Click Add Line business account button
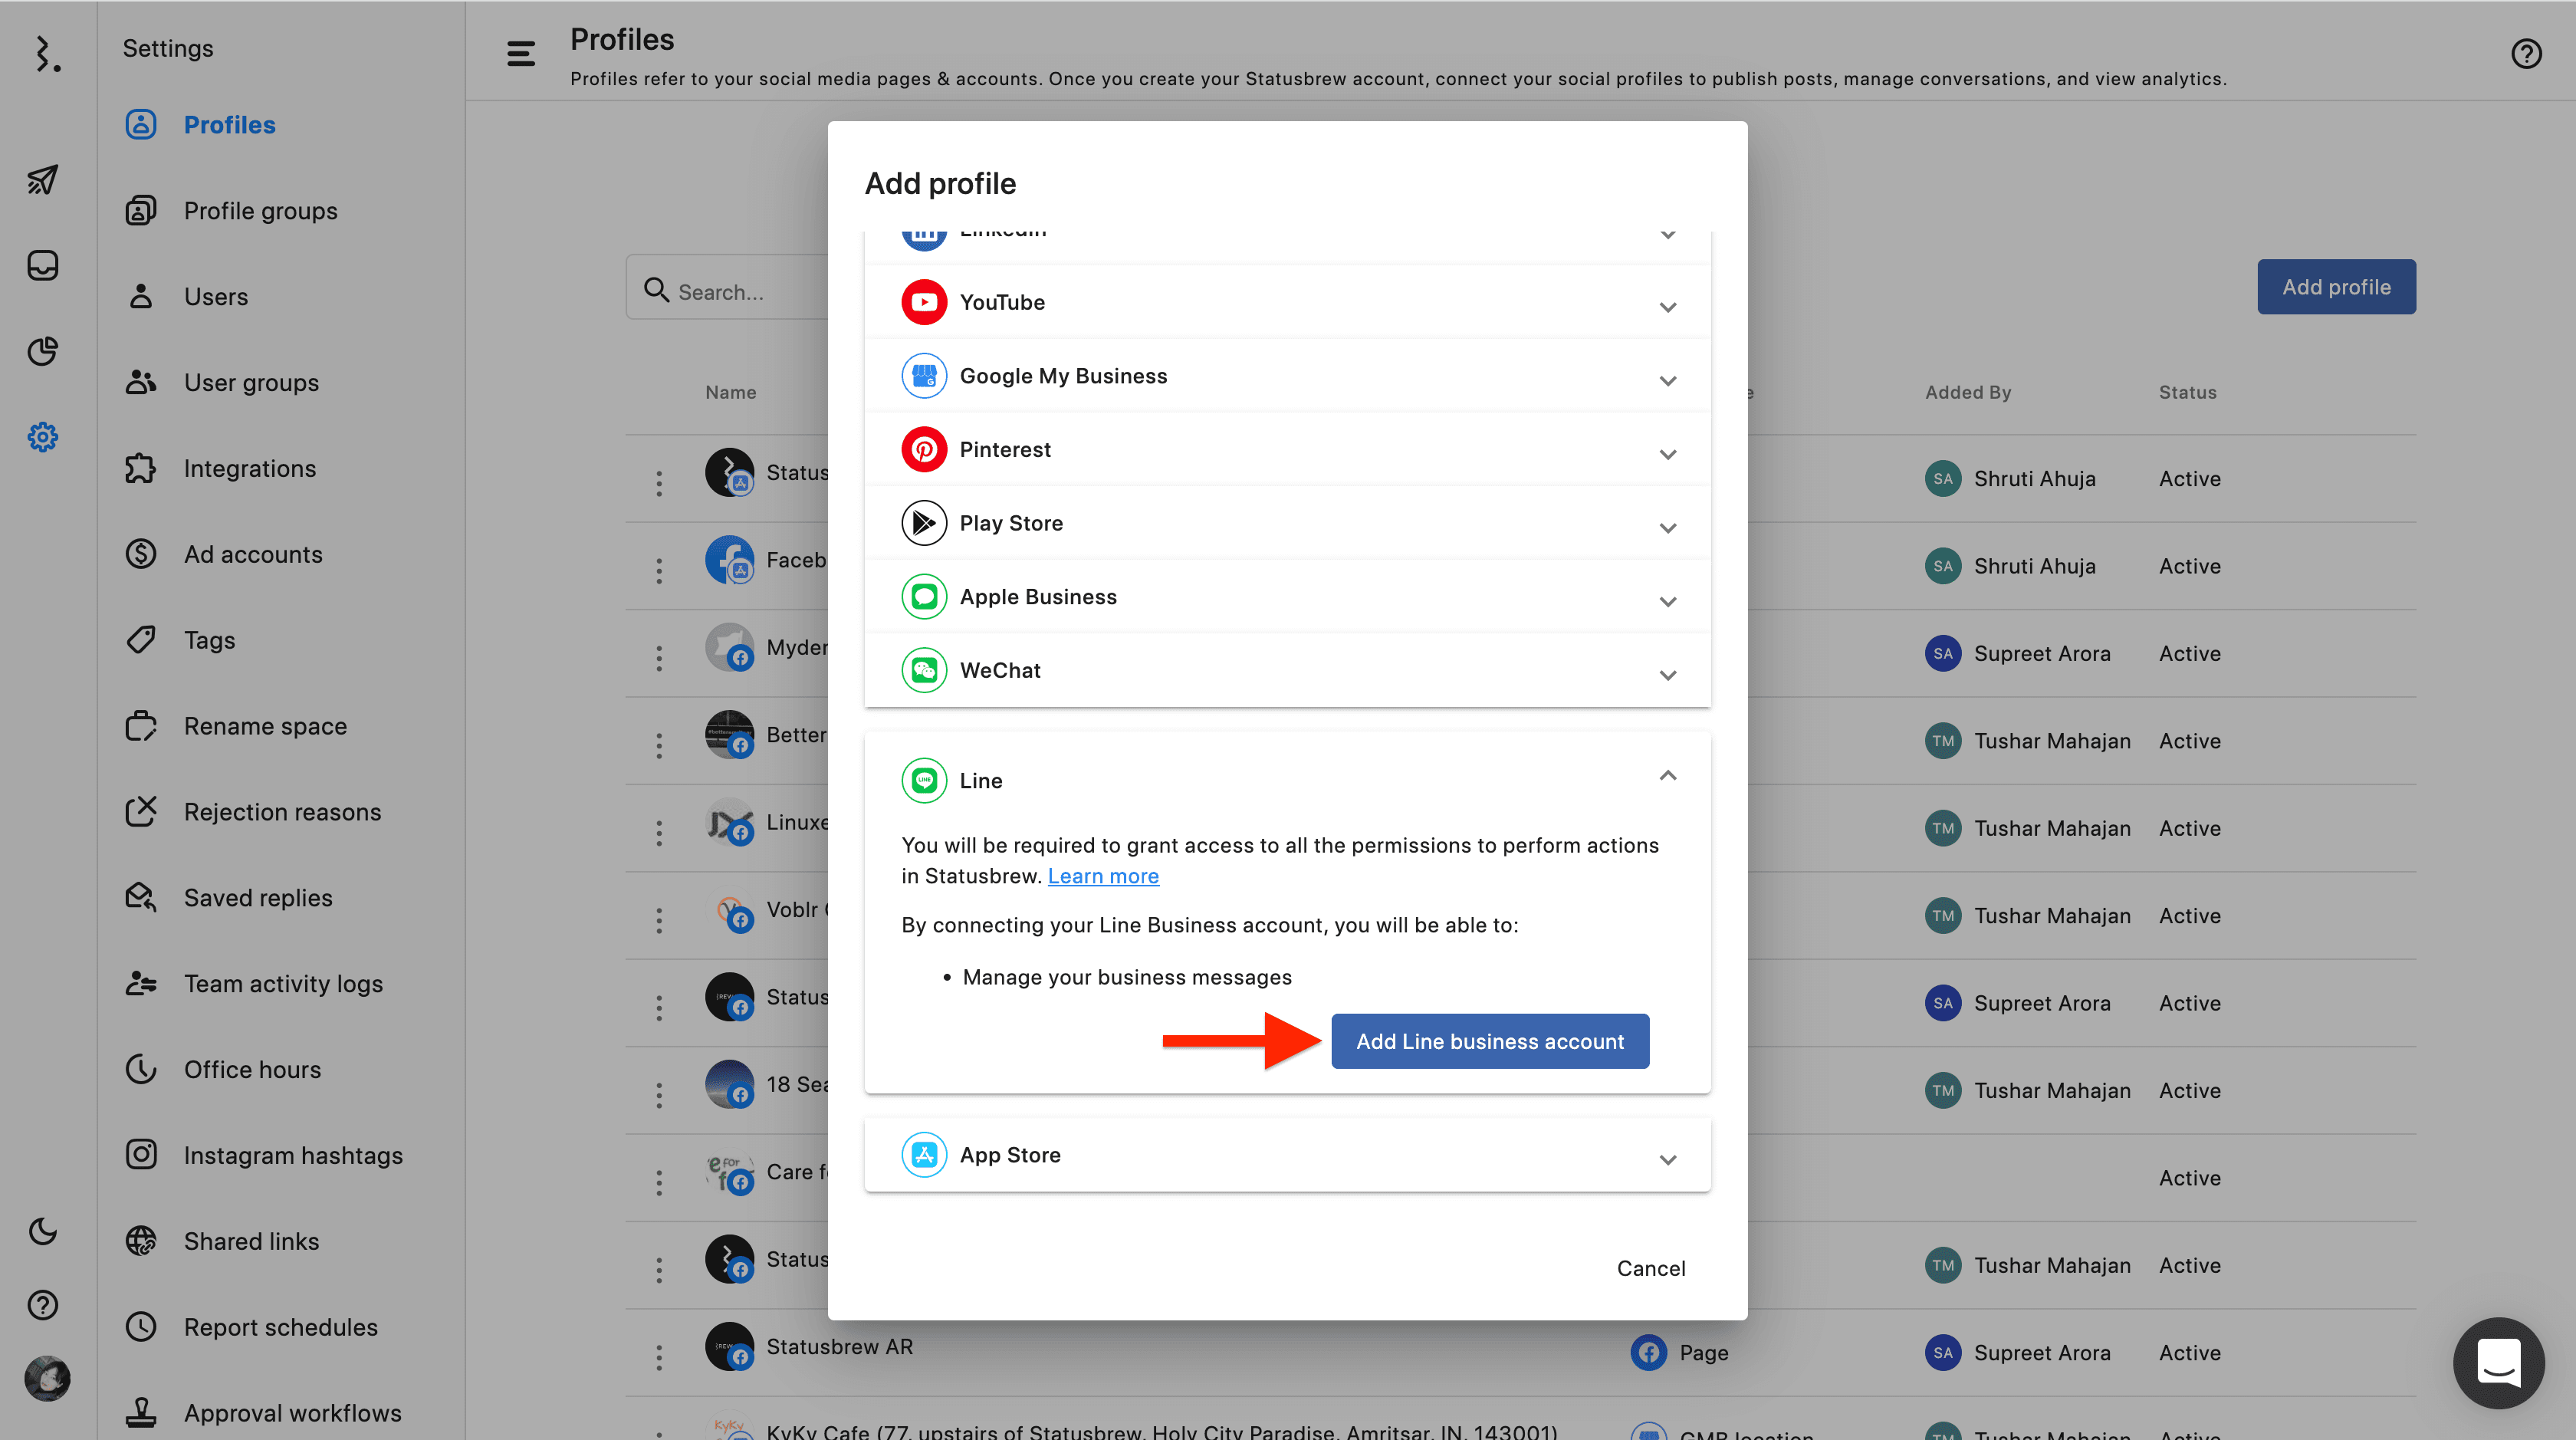This screenshot has height=1440, width=2576. pyautogui.click(x=1490, y=1041)
